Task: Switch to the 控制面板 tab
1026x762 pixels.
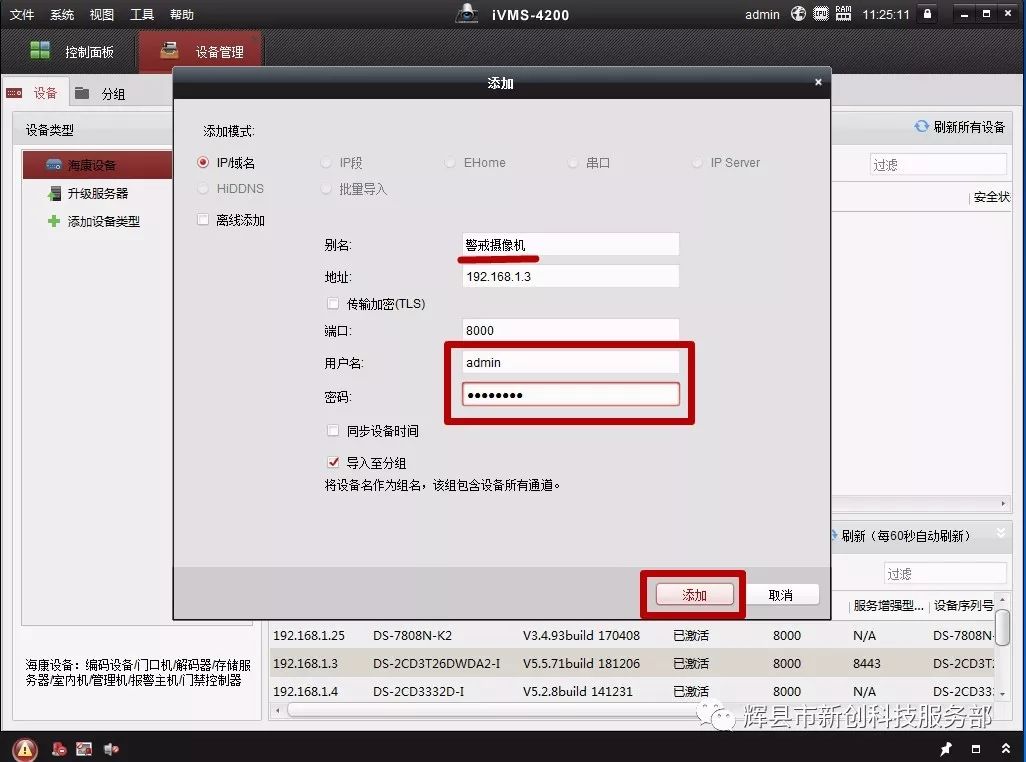Action: pyautogui.click(x=71, y=52)
